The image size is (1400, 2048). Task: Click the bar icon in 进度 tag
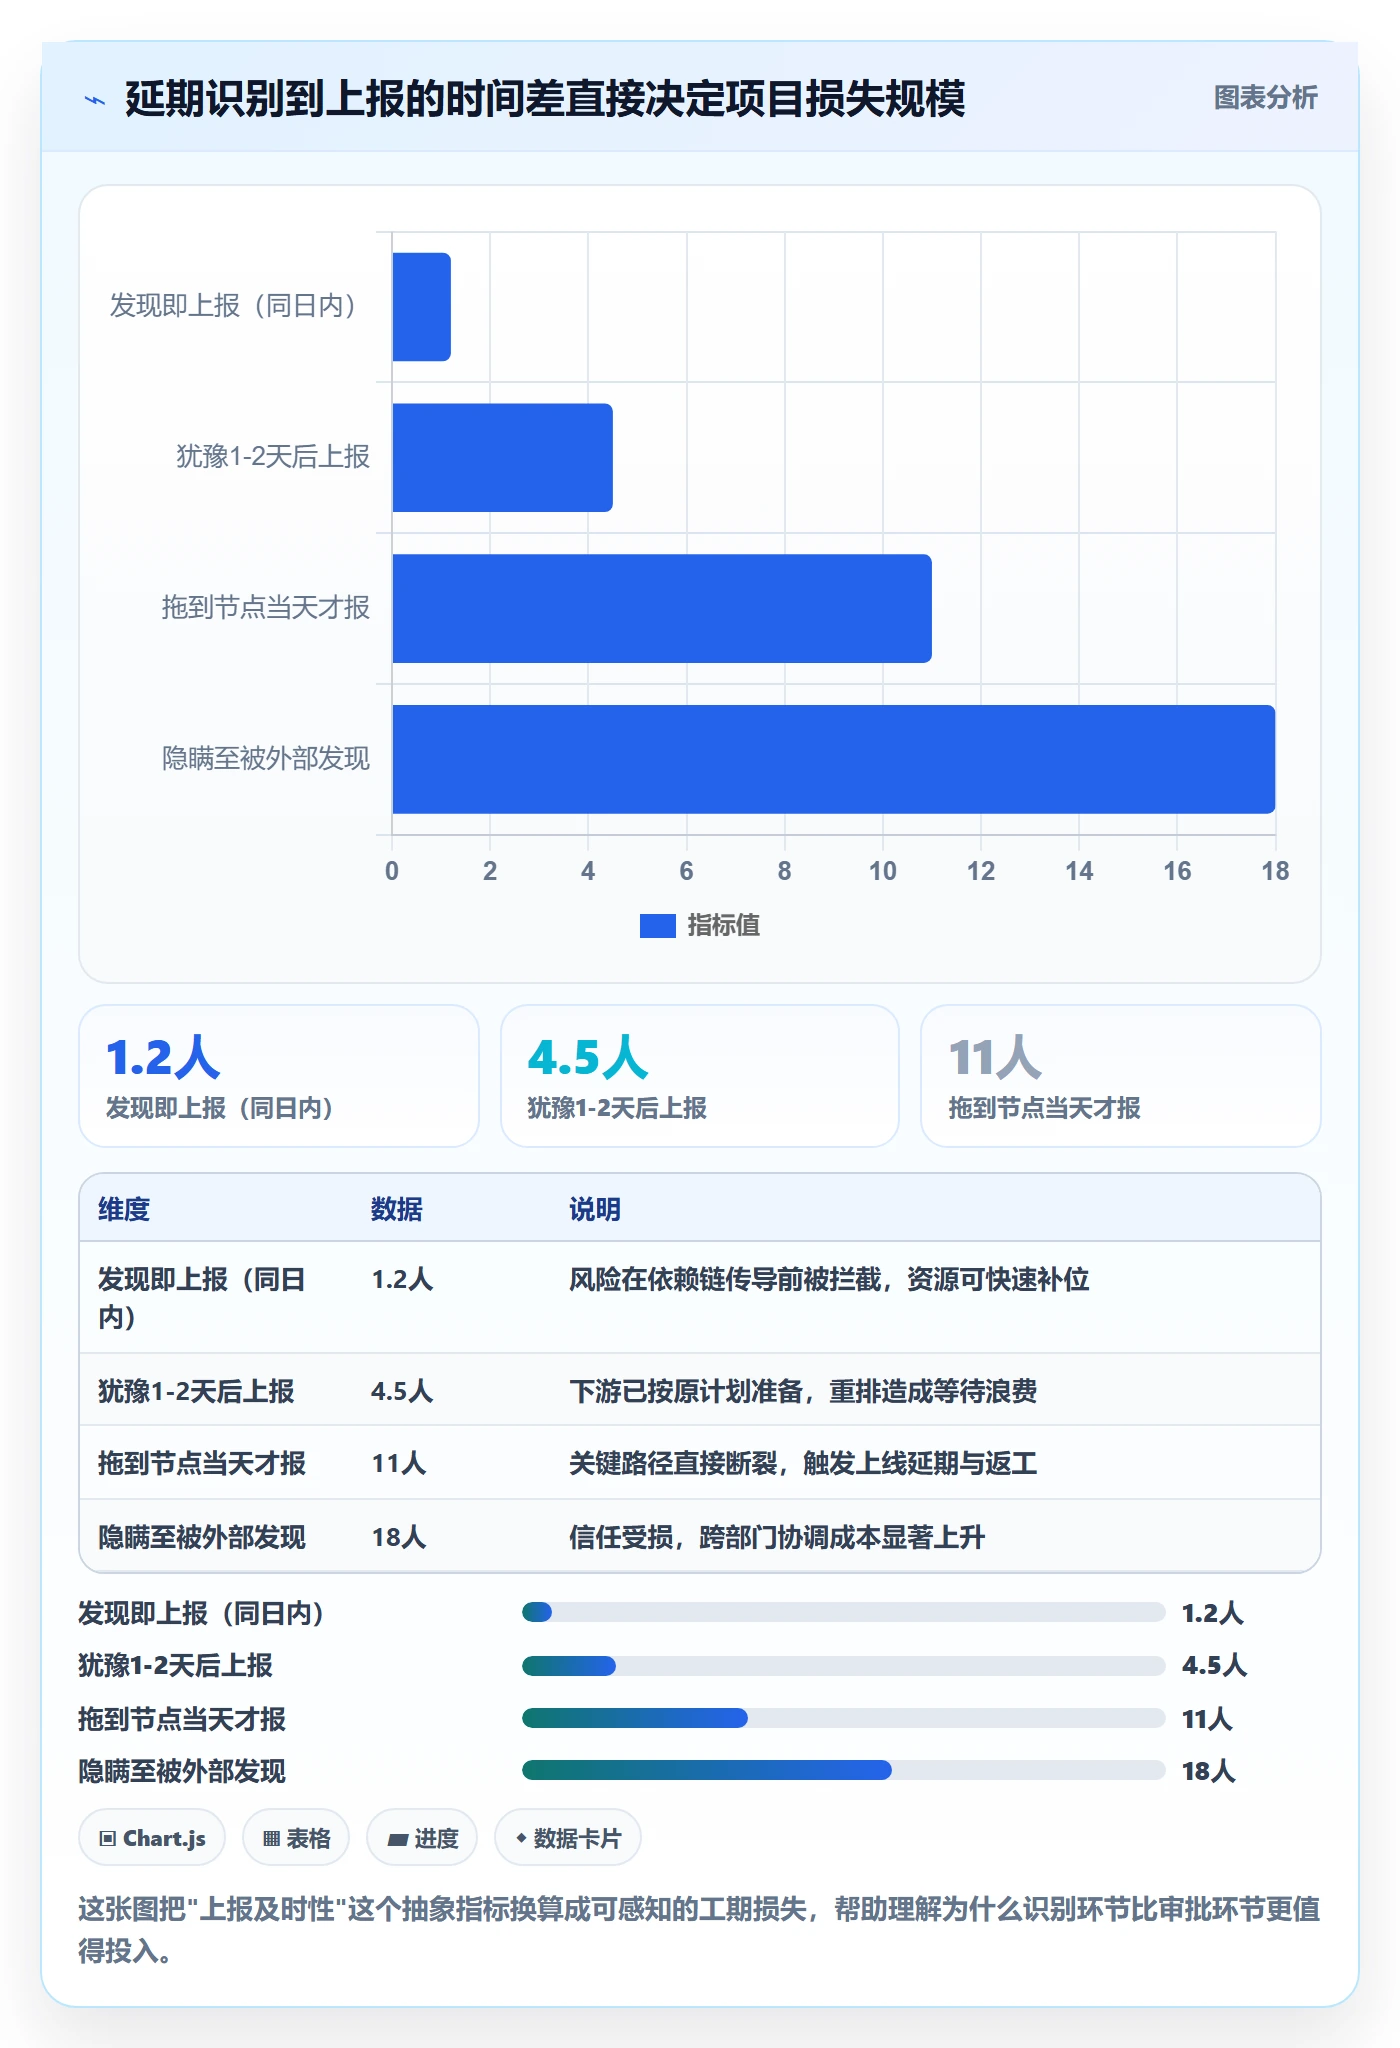(x=397, y=1839)
